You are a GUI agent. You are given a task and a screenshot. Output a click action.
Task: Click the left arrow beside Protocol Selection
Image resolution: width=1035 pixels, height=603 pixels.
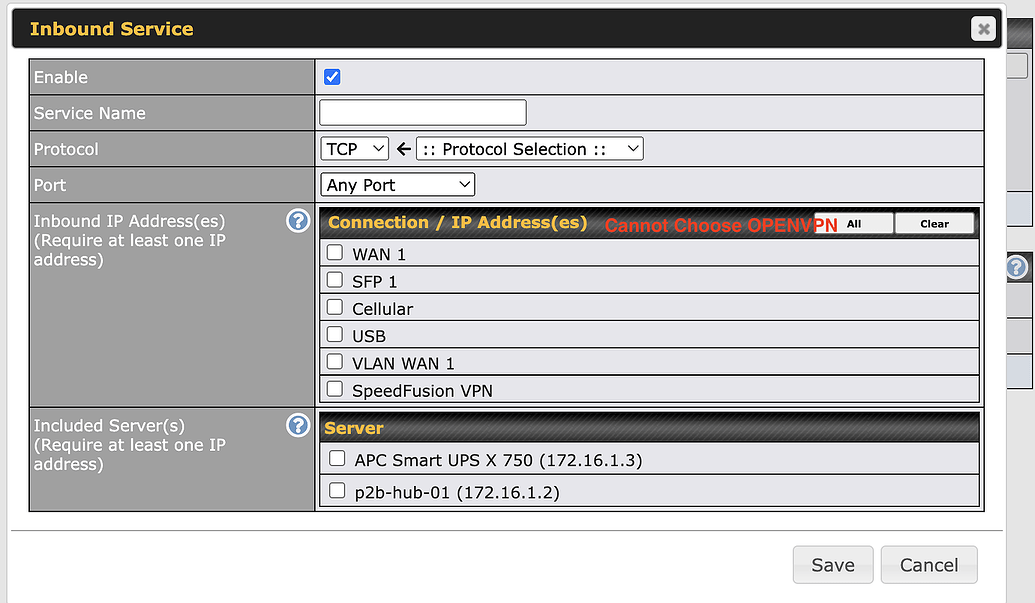click(403, 149)
